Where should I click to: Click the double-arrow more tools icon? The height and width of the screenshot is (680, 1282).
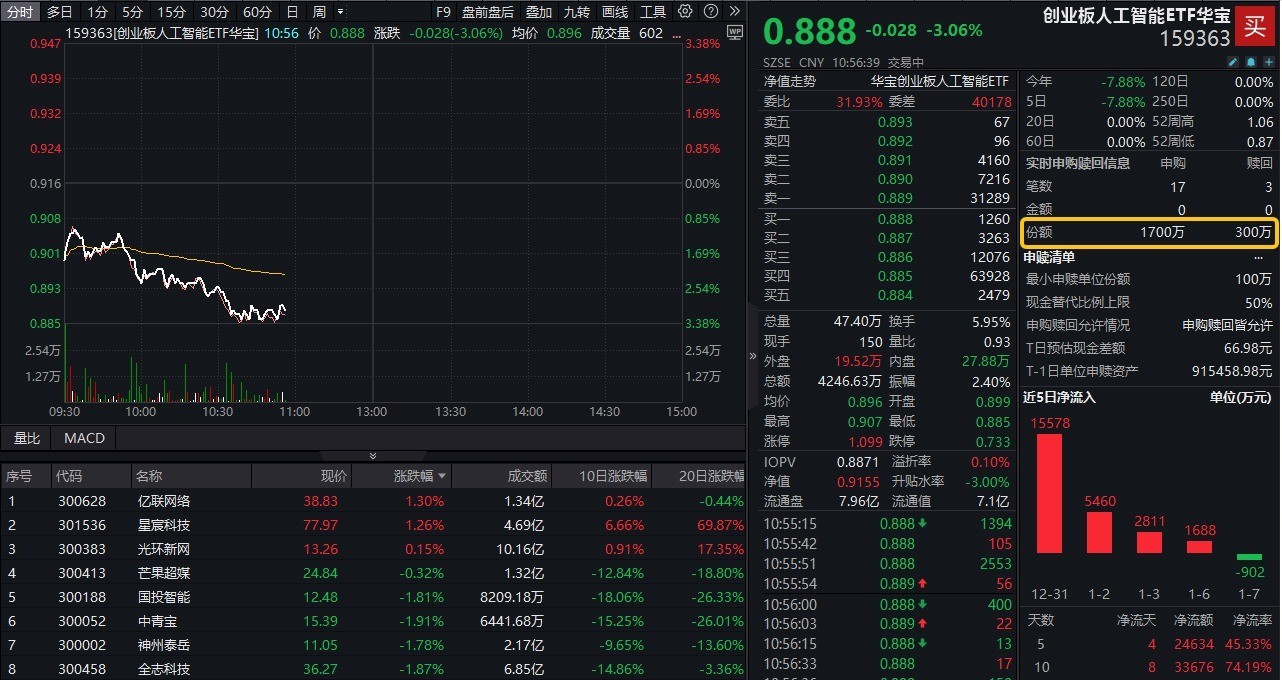coord(733,12)
